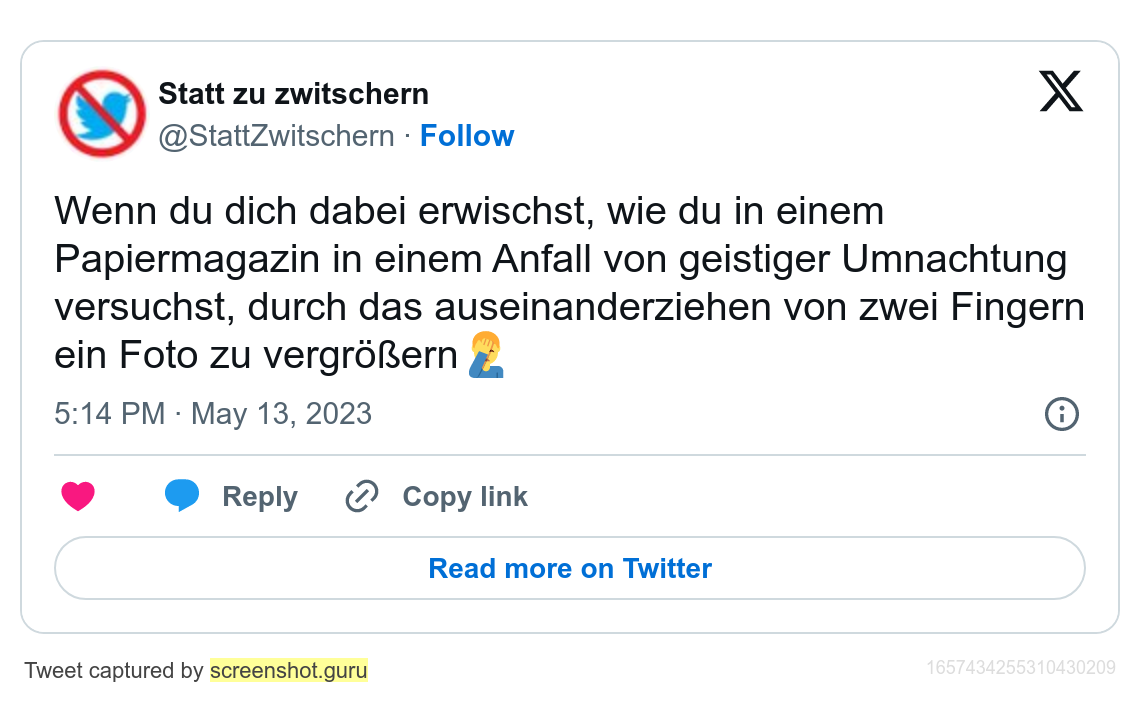Open the X logo link

(1060, 92)
